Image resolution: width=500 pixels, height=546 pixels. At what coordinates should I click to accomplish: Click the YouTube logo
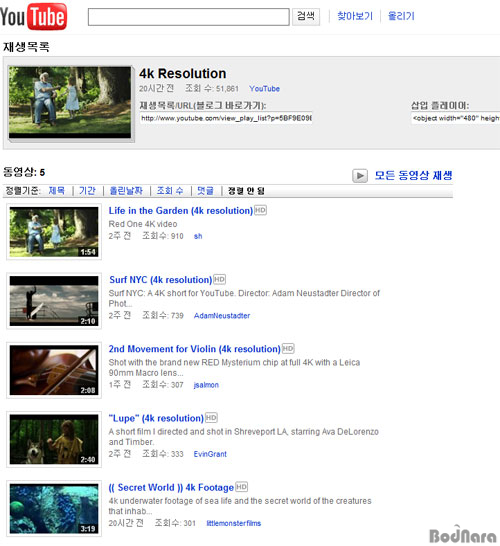point(33,16)
